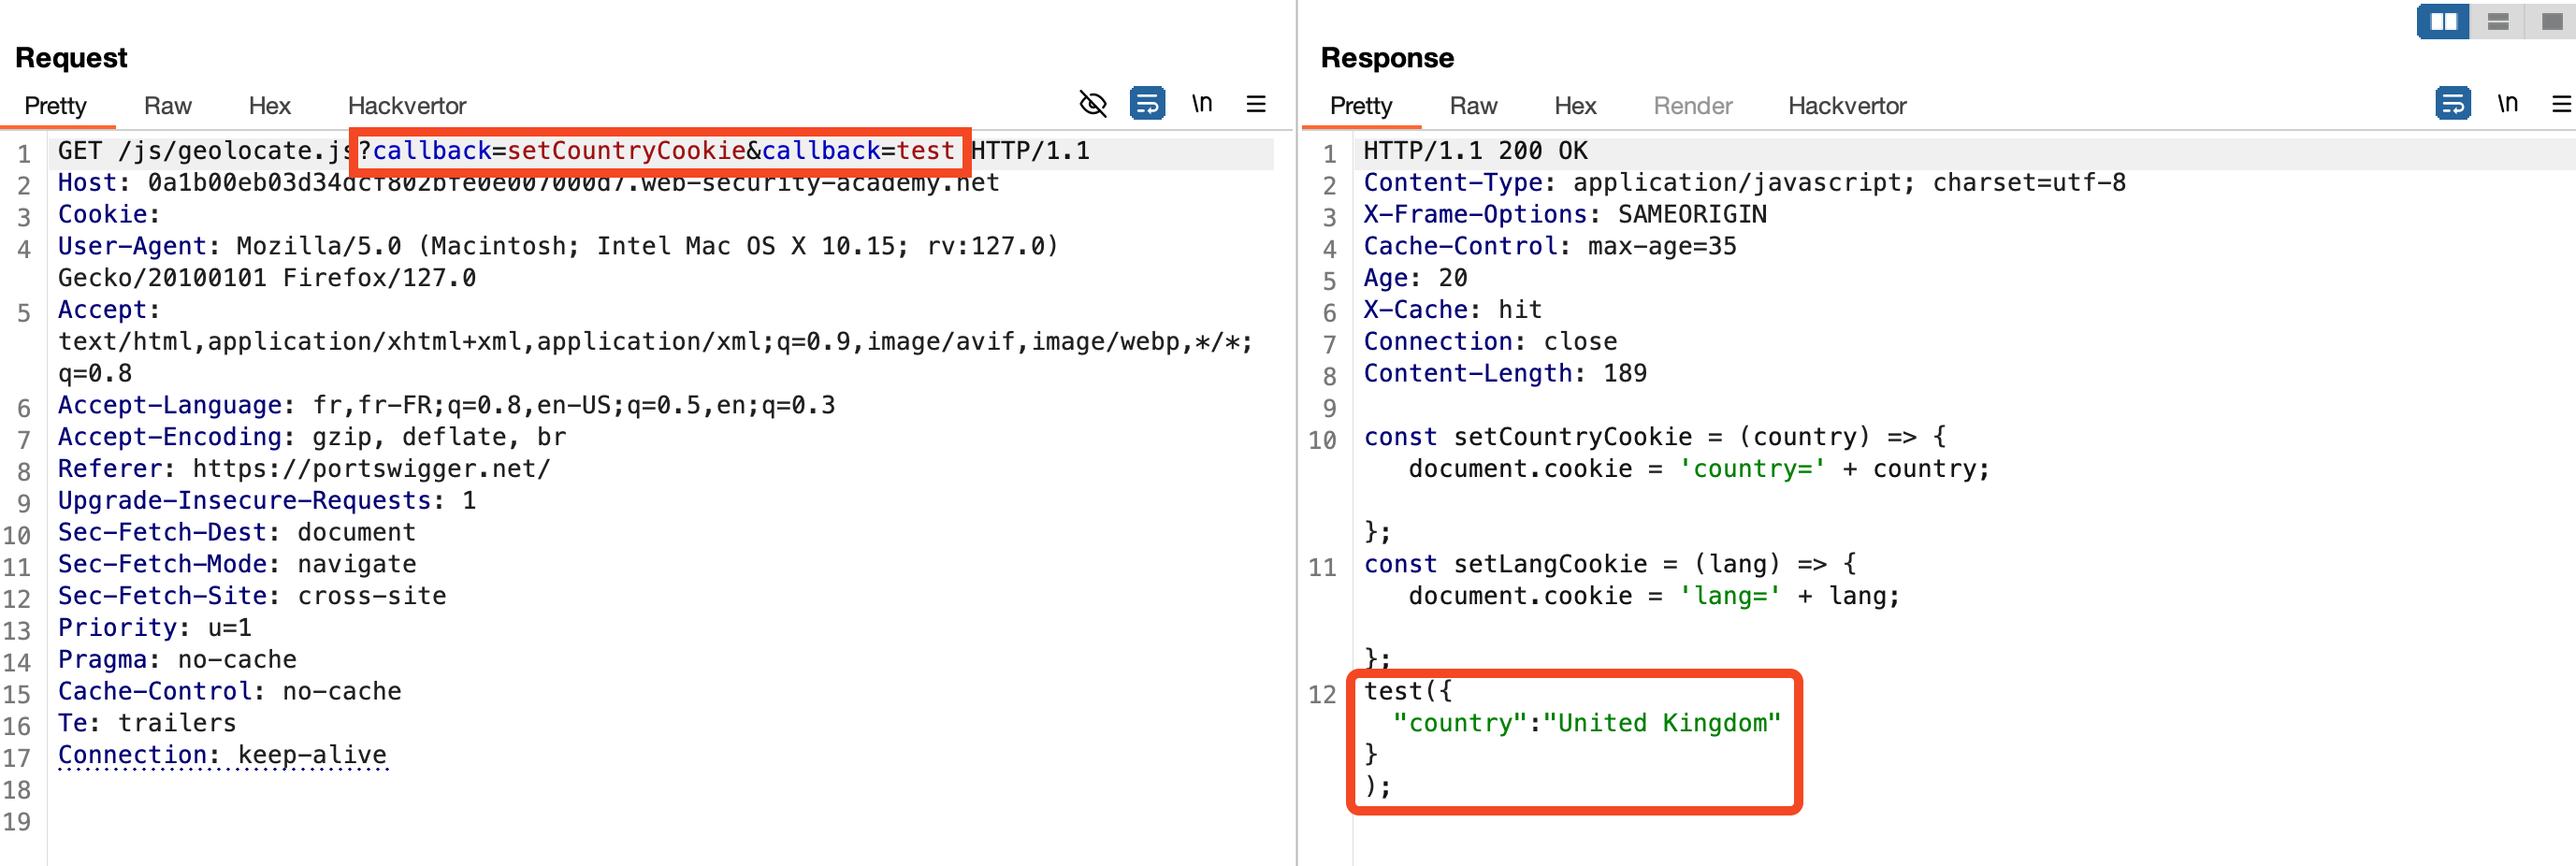The height and width of the screenshot is (866, 2576).
Task: Select the combined tabbed layout icon
Action: (2551, 21)
